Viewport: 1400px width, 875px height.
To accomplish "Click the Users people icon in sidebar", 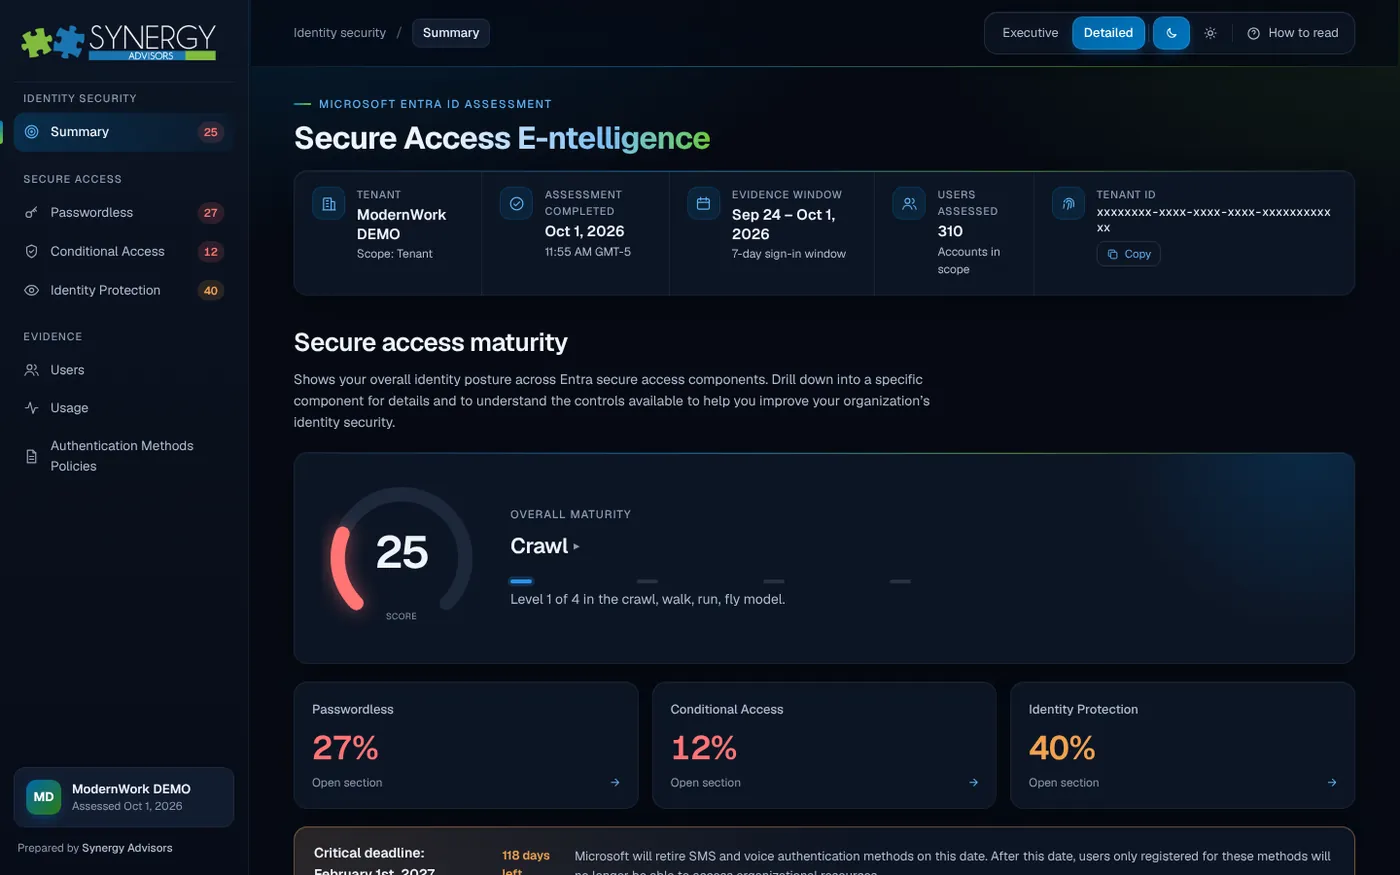I will coord(32,370).
